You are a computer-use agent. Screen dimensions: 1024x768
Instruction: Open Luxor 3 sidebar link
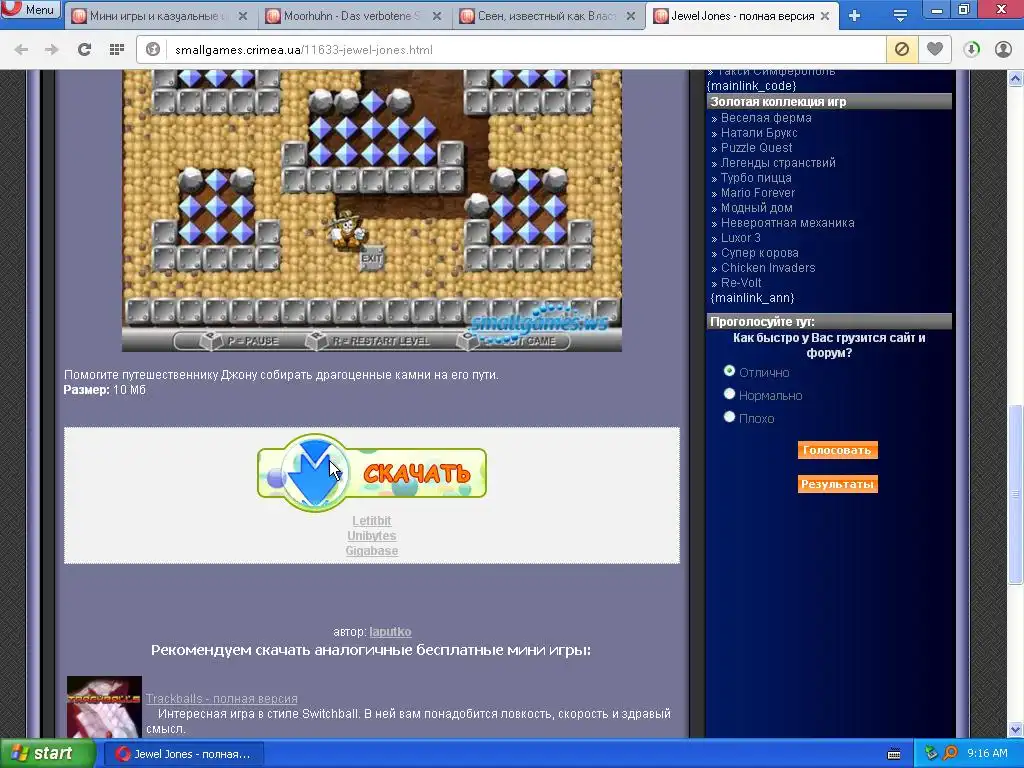click(741, 238)
